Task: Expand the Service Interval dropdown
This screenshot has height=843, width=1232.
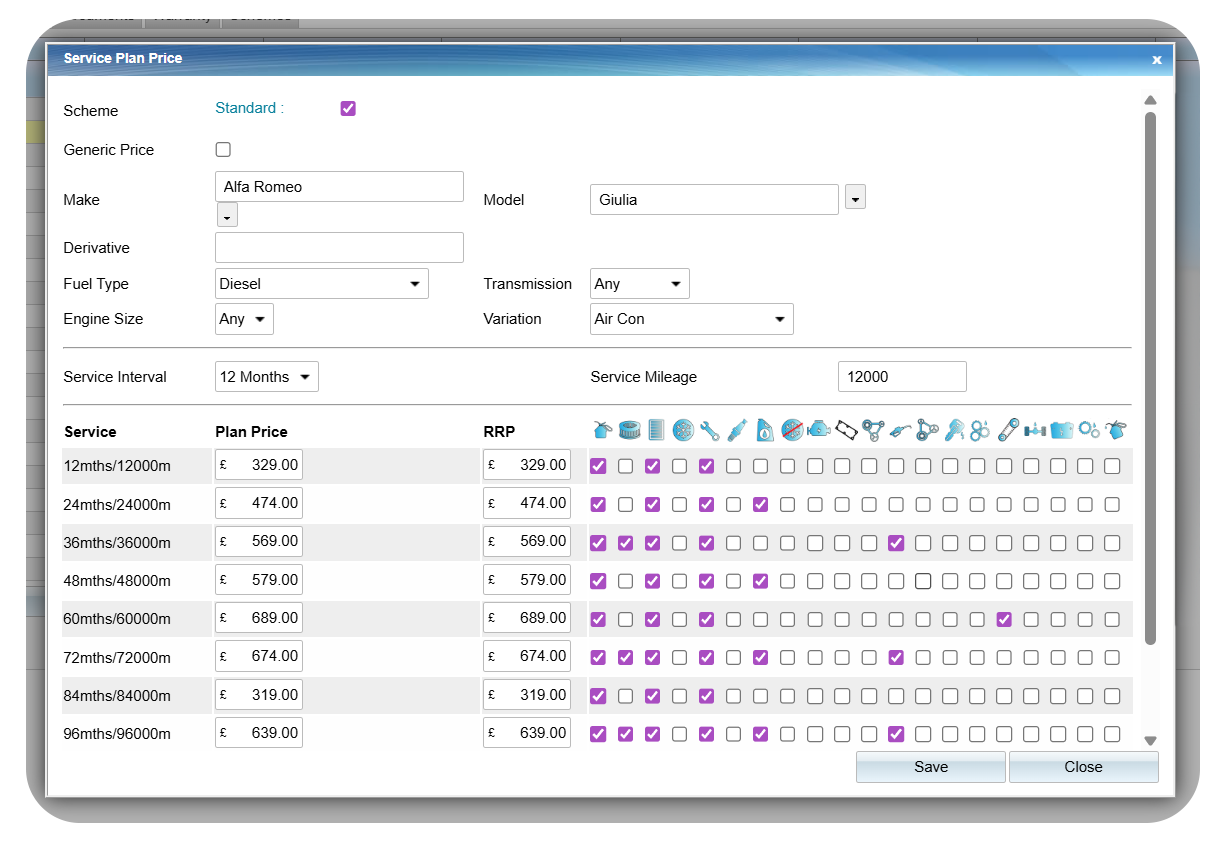Action: pos(266,377)
